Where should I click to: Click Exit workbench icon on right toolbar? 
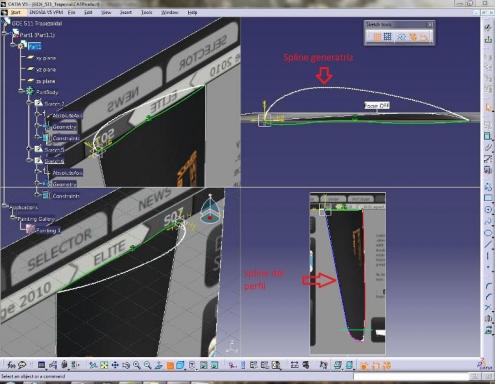[x=488, y=39]
